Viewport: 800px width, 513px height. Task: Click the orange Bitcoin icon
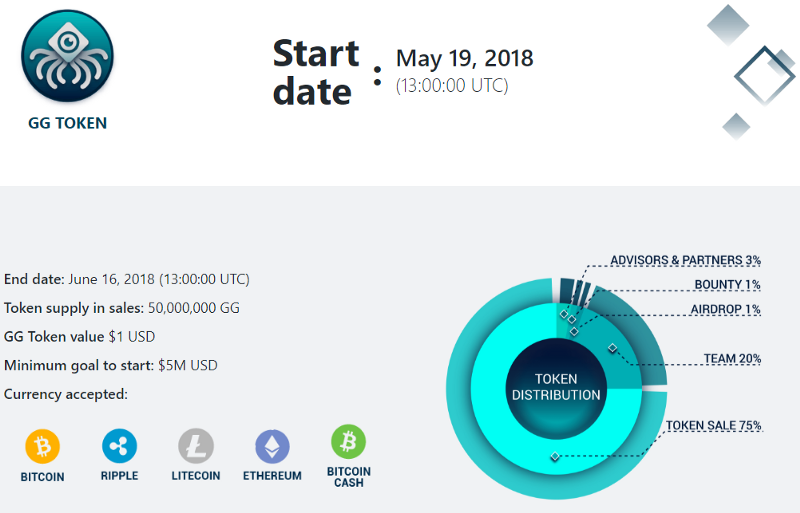(43, 445)
